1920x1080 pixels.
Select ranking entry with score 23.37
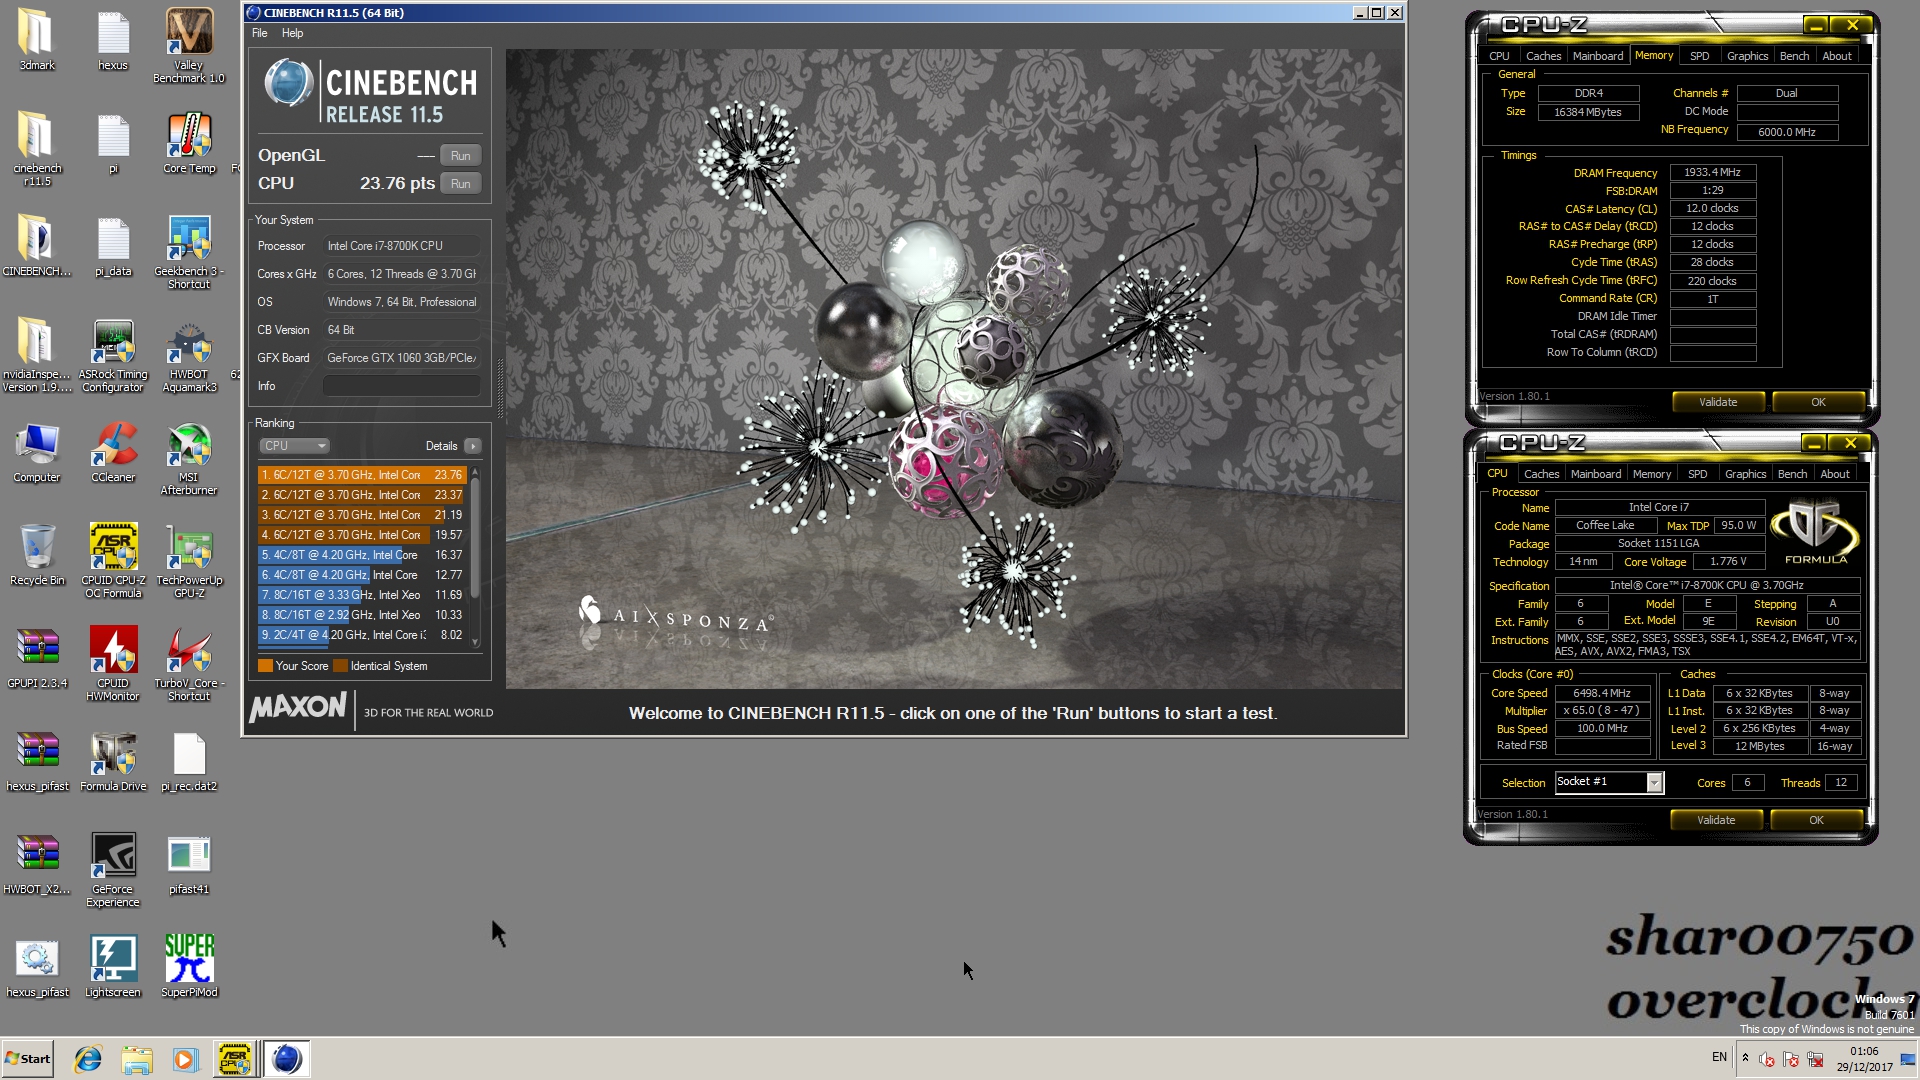[x=362, y=495]
